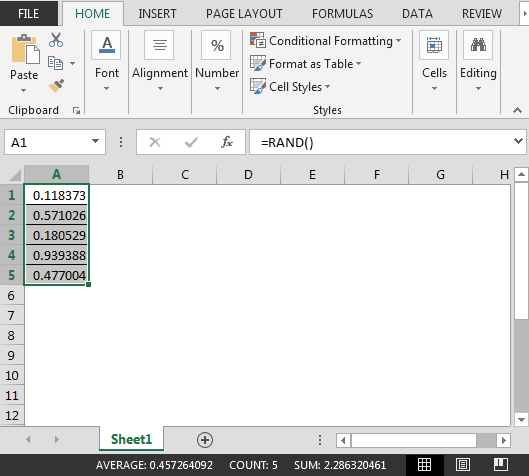
Task: Select column G header
Action: 440,174
